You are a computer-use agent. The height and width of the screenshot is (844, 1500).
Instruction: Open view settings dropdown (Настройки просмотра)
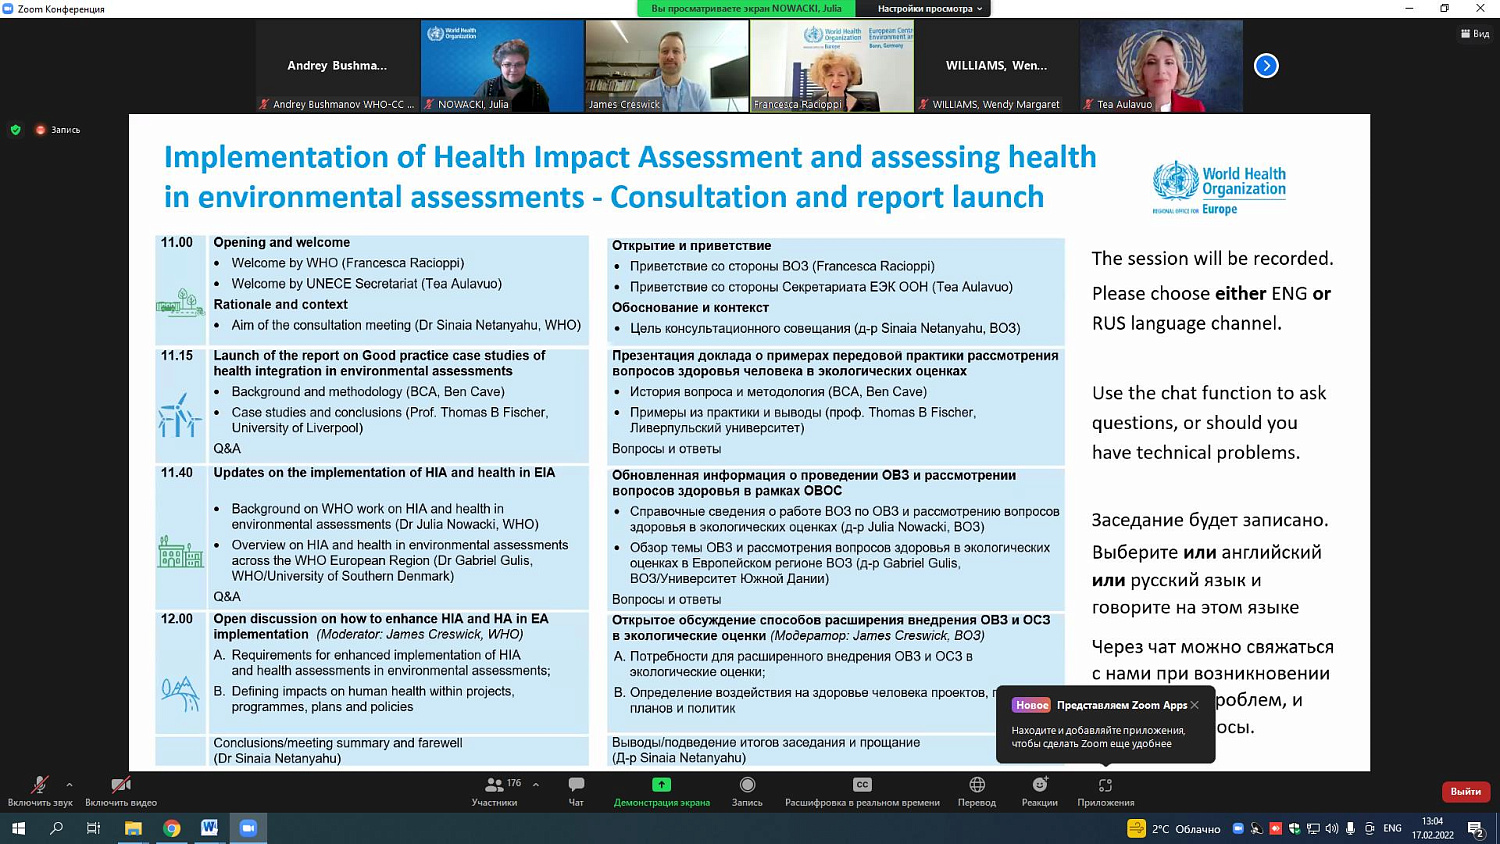coord(930,9)
